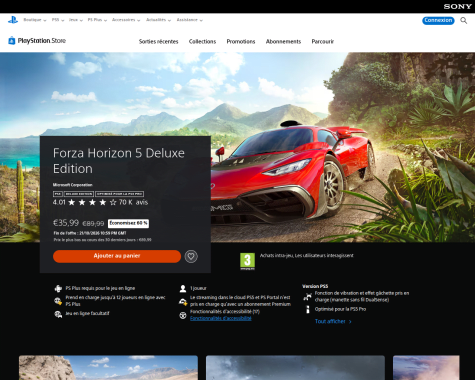
Task: Open the Promotions tab
Action: [241, 42]
